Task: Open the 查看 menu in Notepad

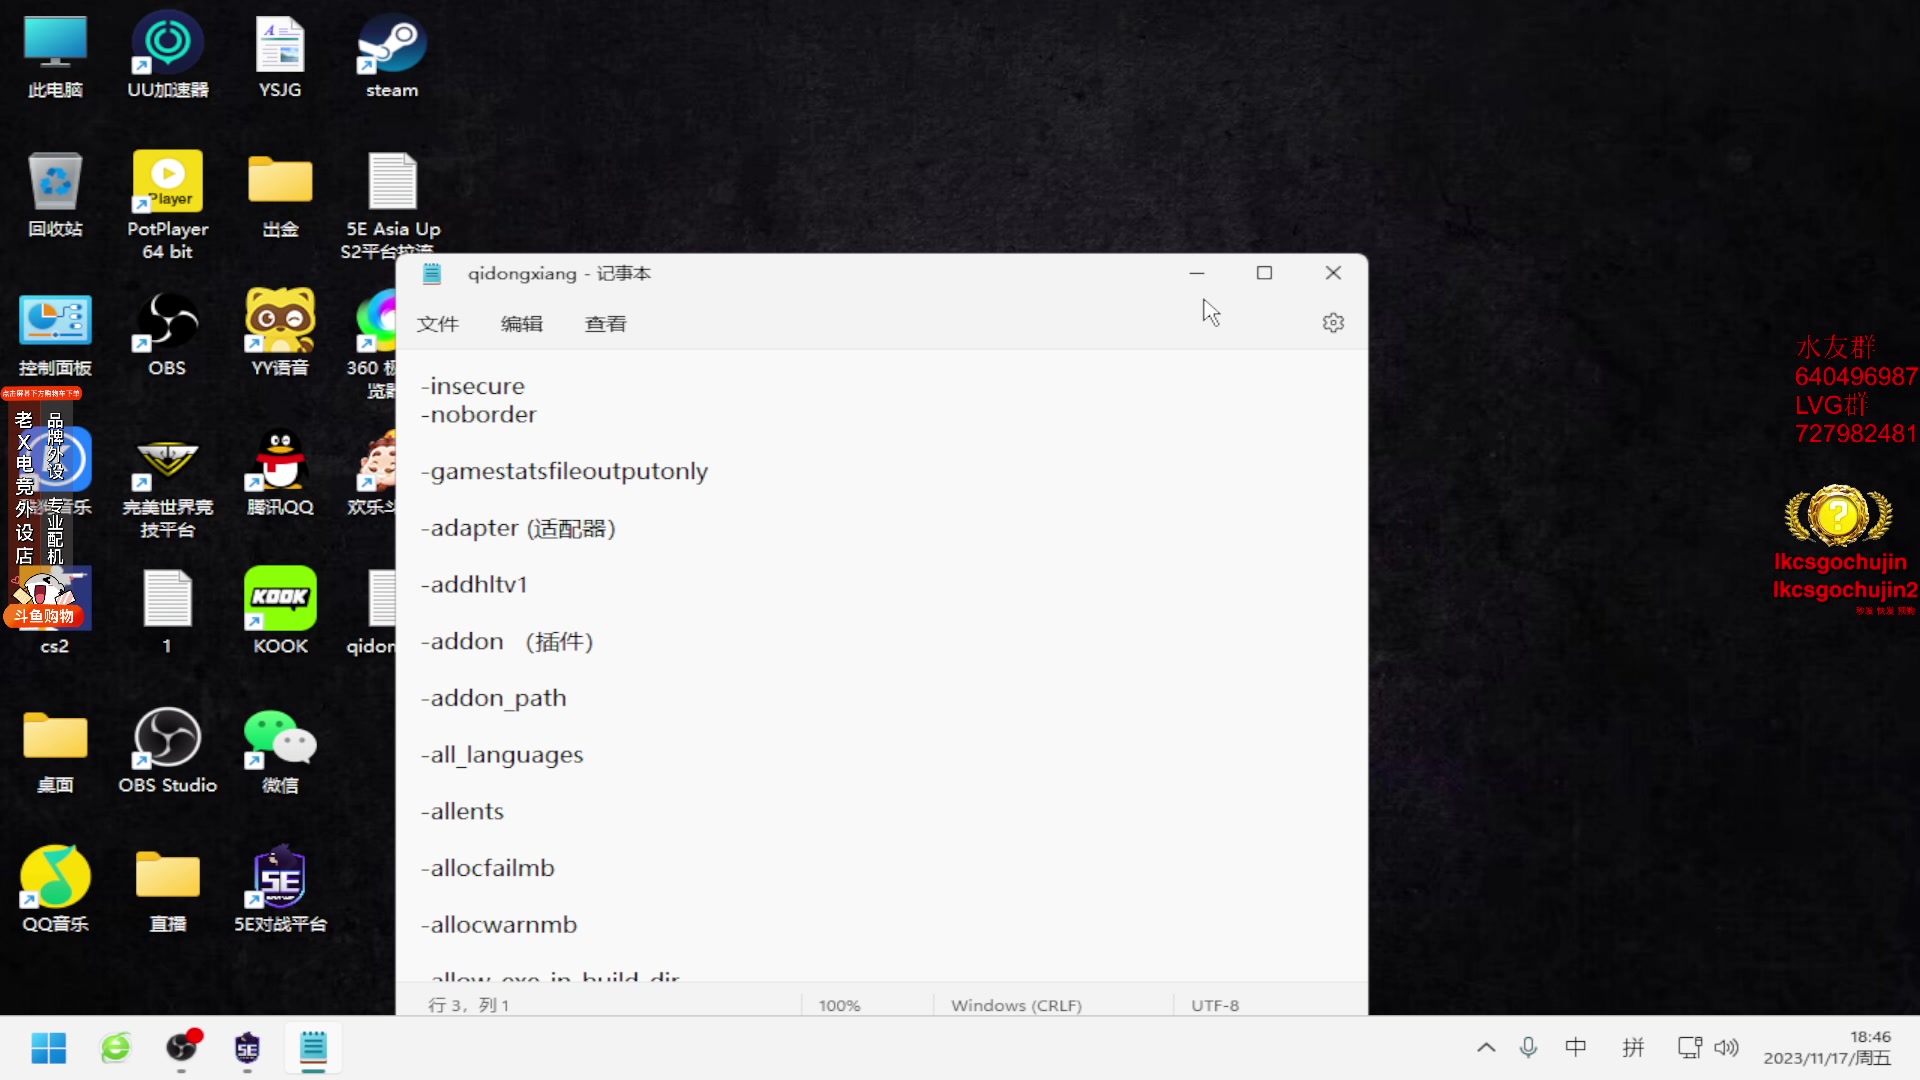Action: [x=605, y=323]
